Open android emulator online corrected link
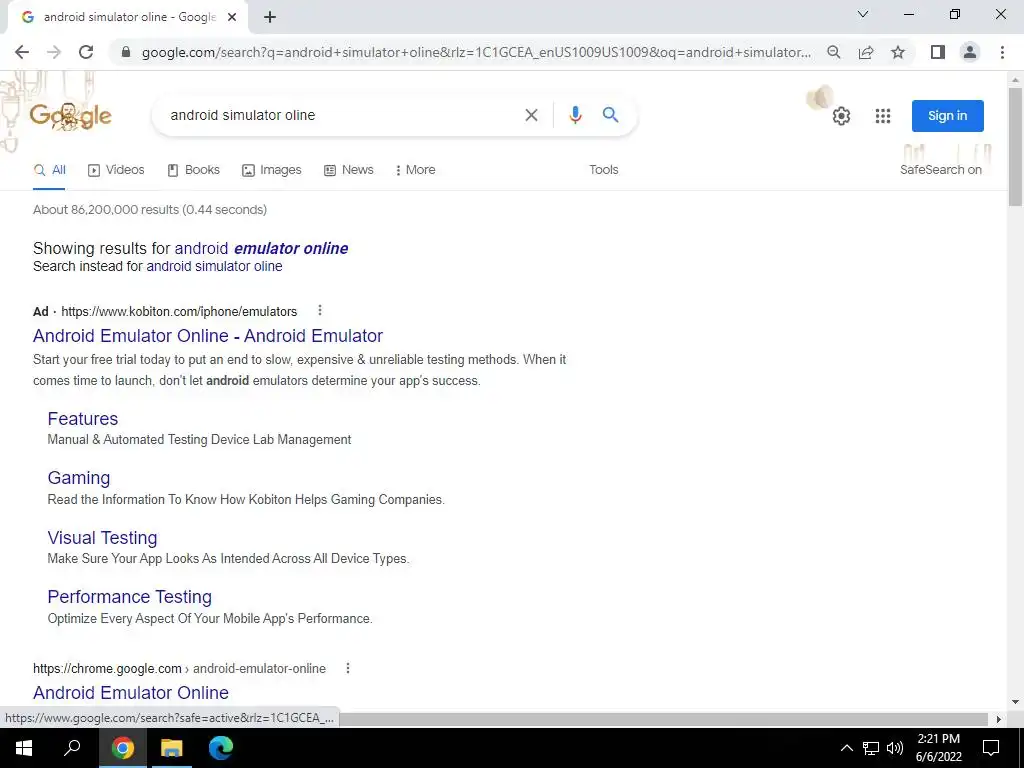This screenshot has height=768, width=1024. [261, 248]
